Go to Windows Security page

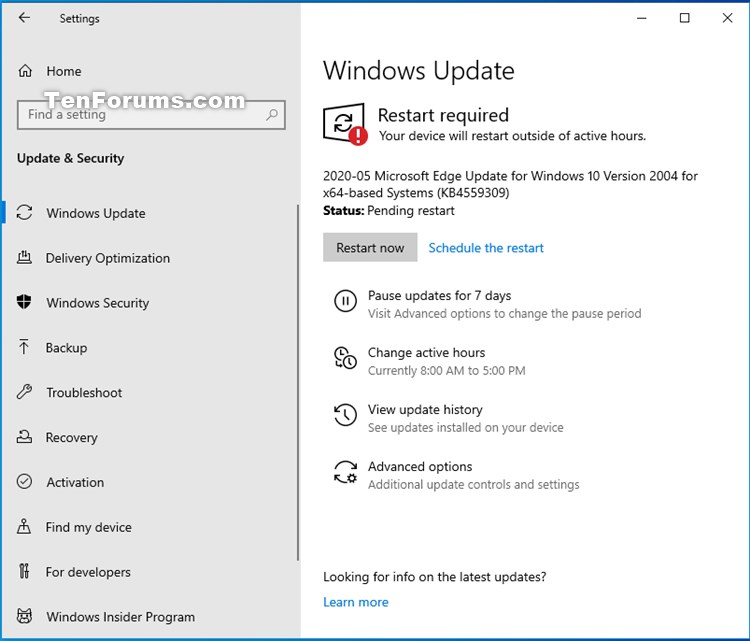click(98, 303)
